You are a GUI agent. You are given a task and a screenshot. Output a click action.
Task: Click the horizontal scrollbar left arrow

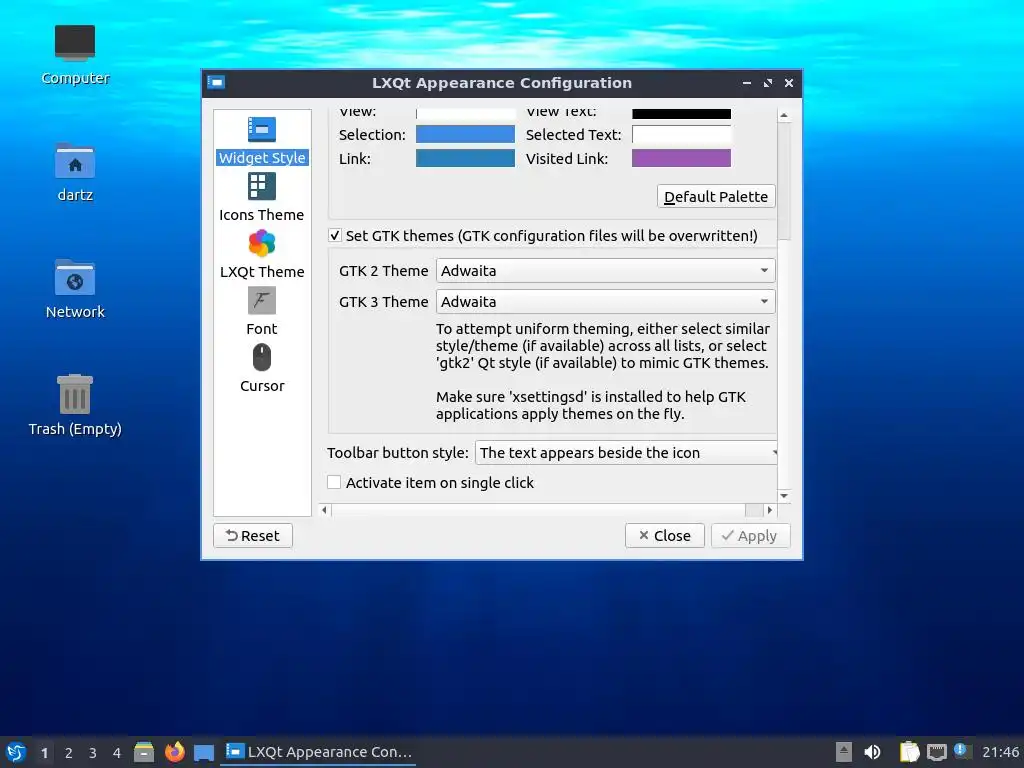[x=325, y=510]
